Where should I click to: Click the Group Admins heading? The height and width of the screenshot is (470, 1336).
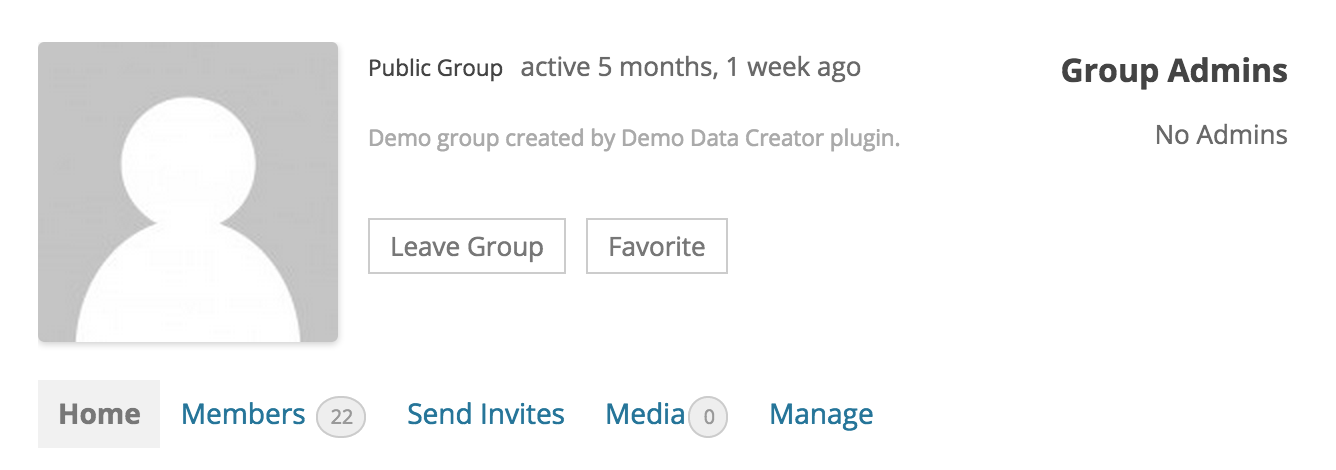(1174, 71)
